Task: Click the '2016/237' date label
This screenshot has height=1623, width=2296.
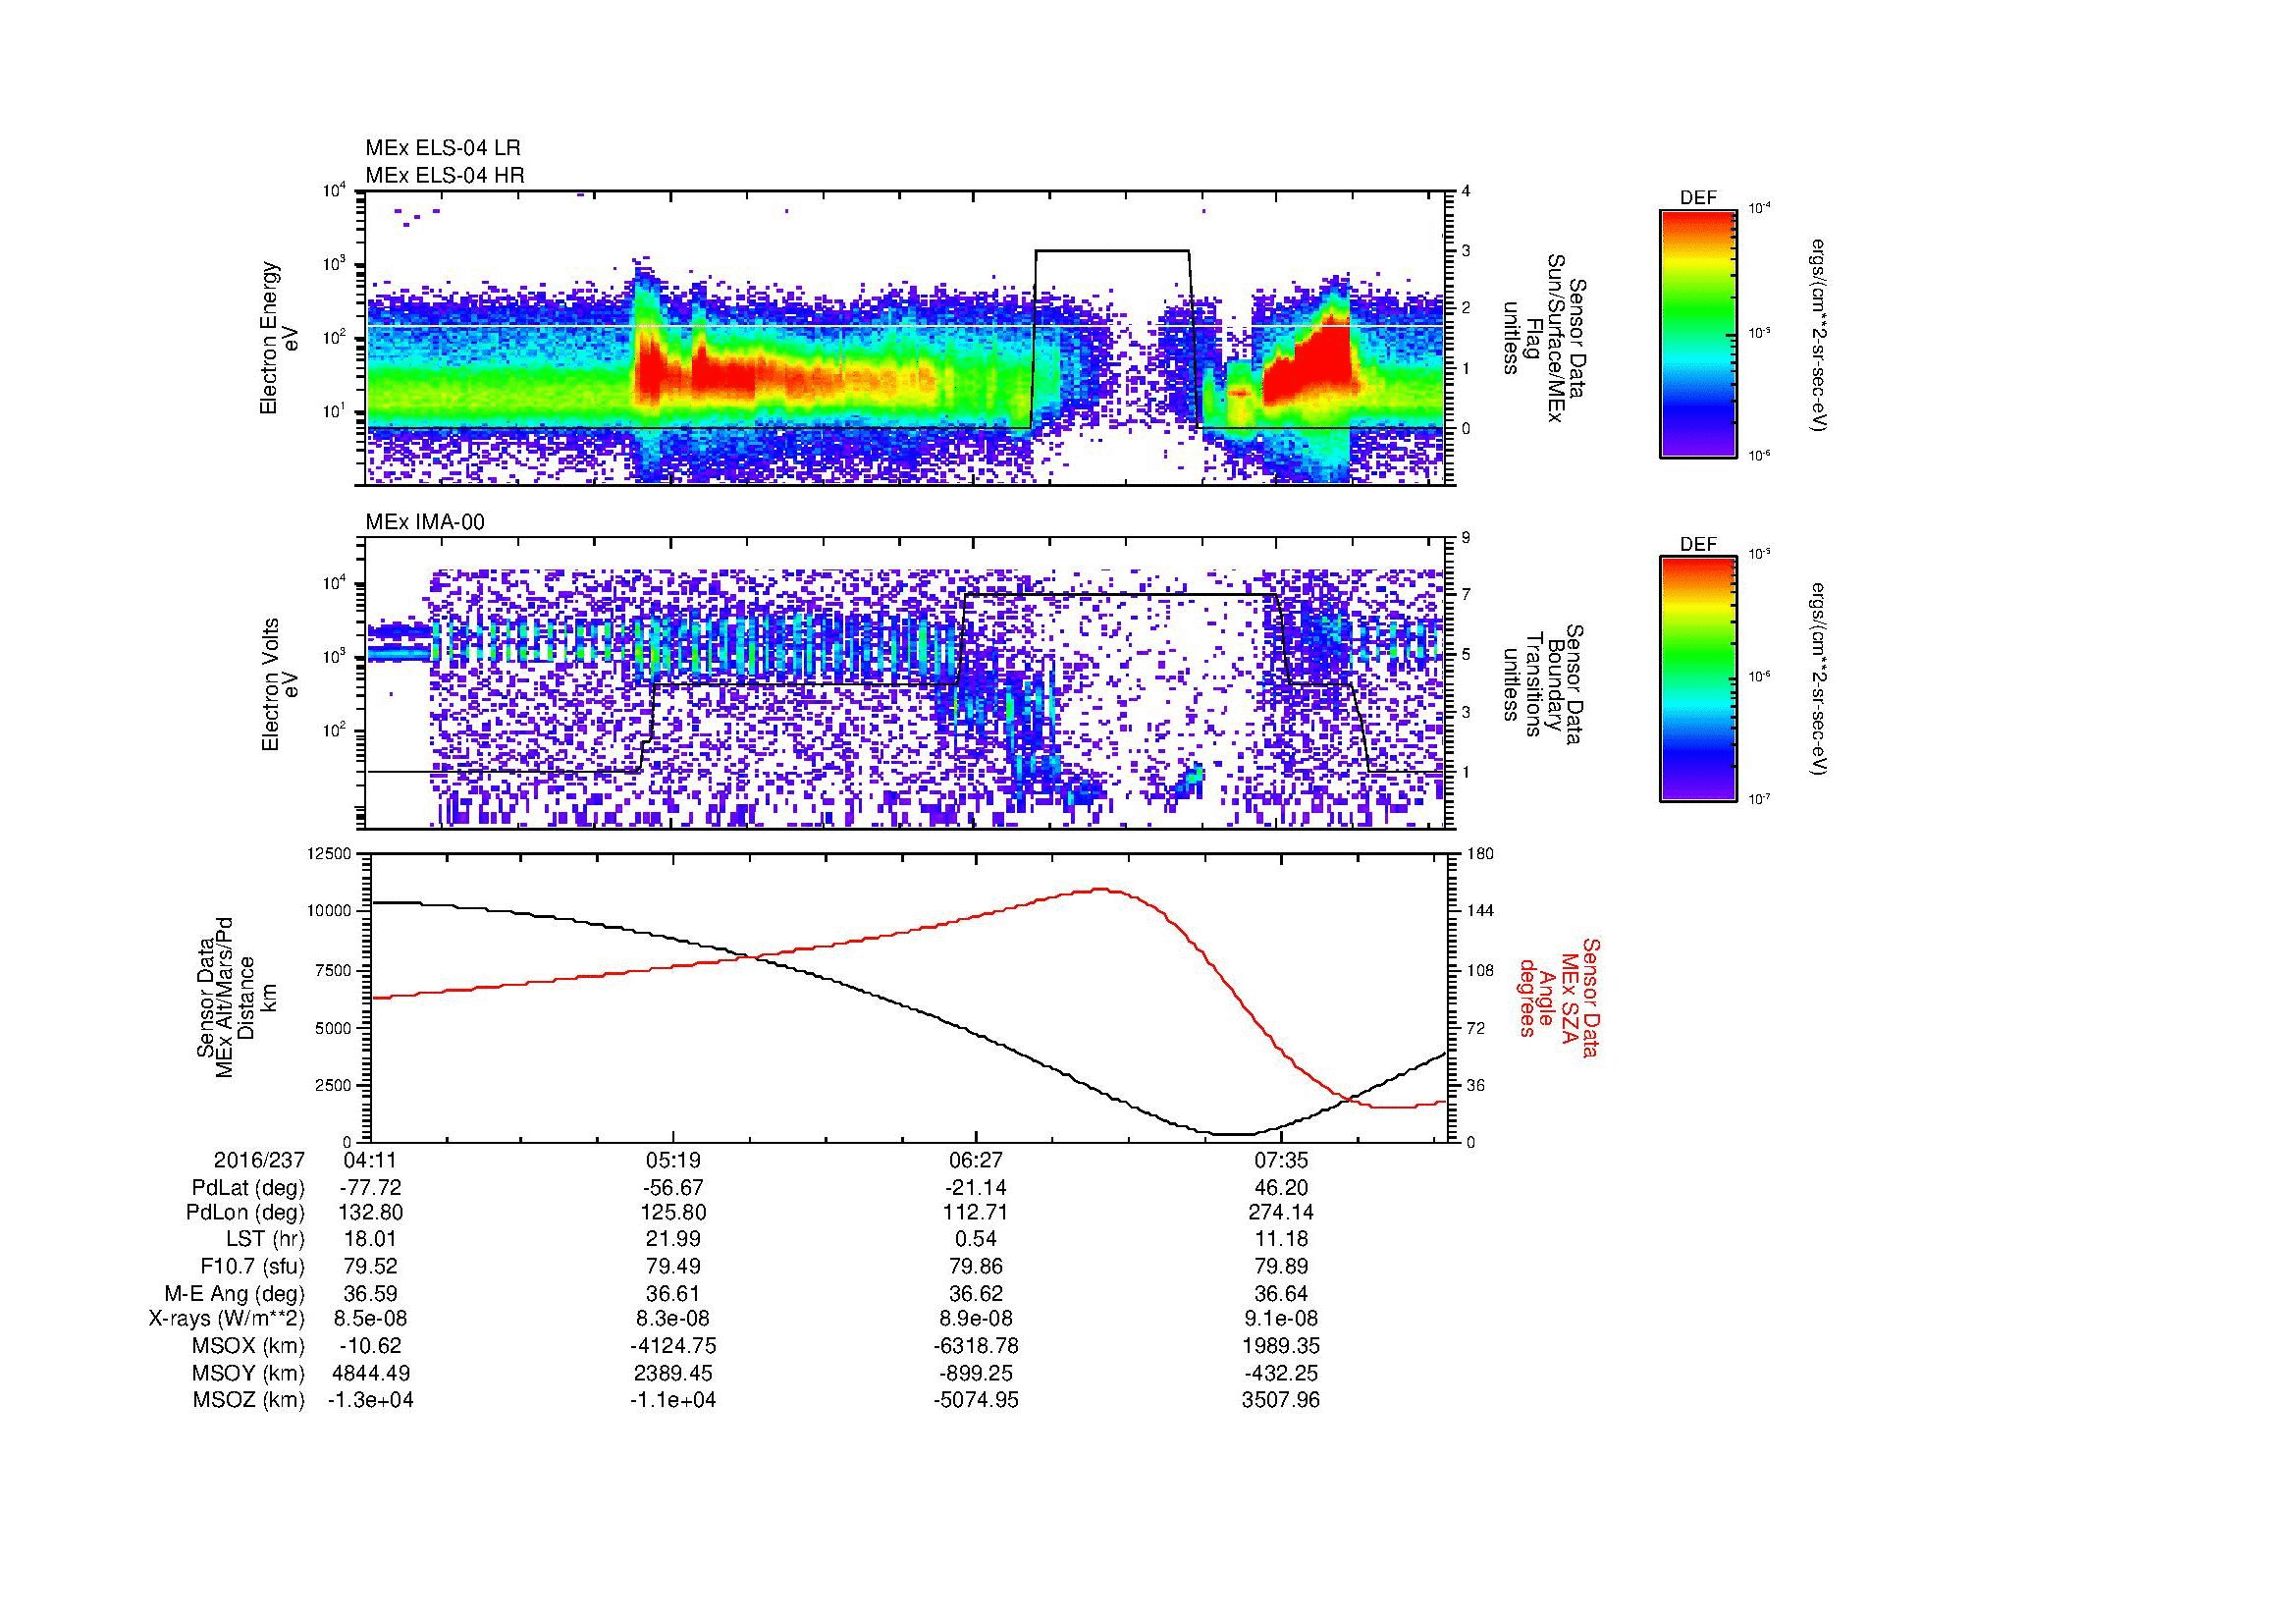Action: pos(259,1160)
